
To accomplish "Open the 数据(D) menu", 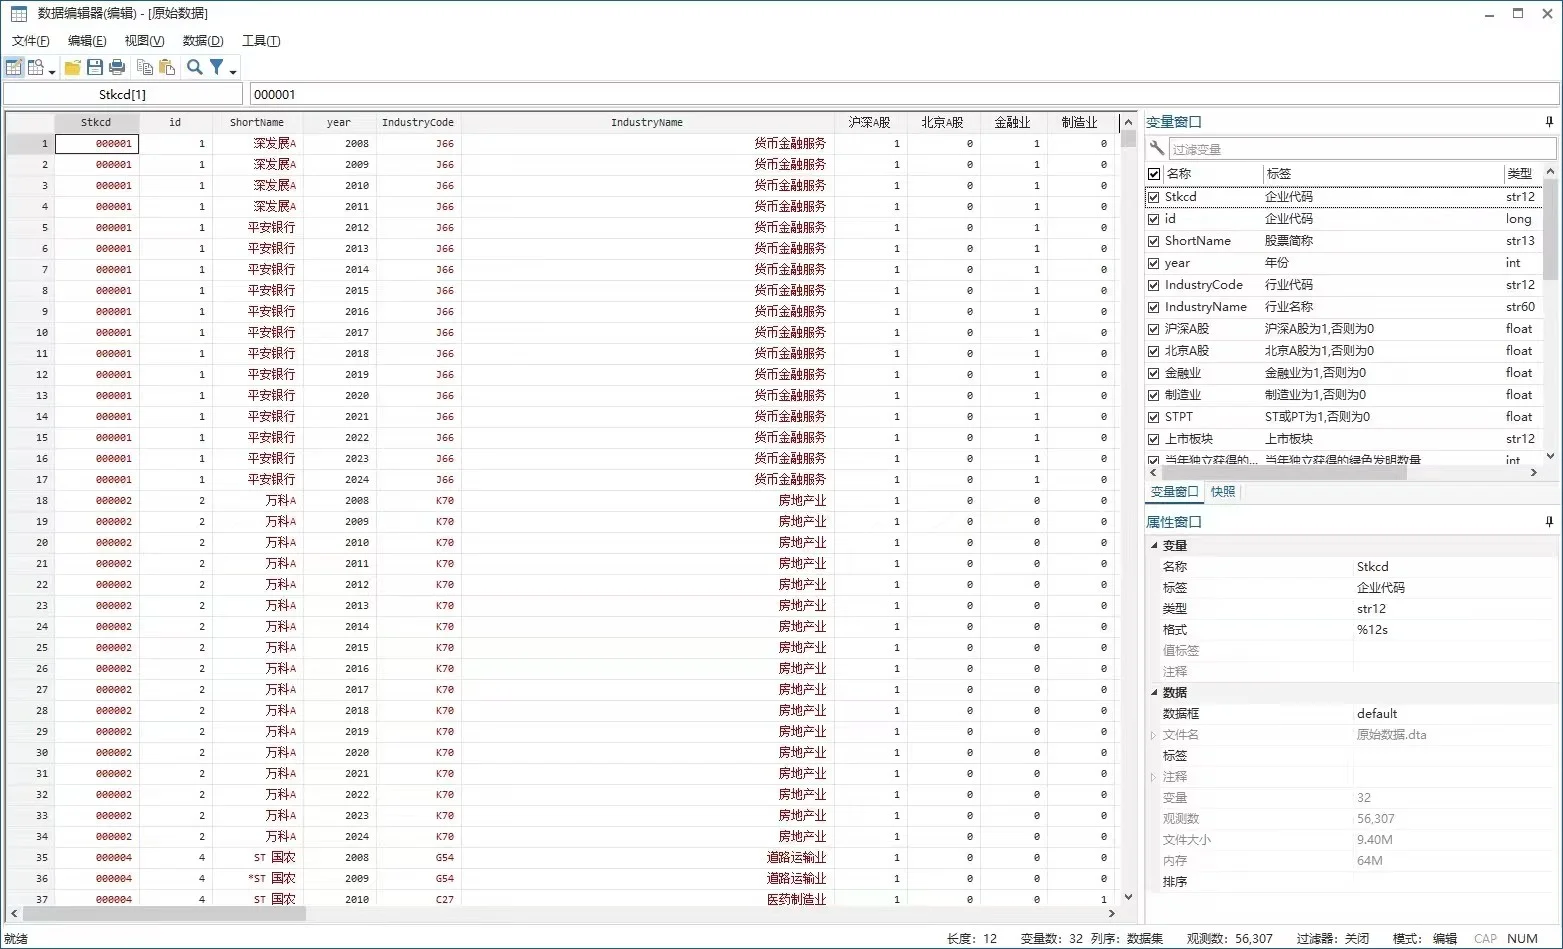I will click(x=203, y=41).
